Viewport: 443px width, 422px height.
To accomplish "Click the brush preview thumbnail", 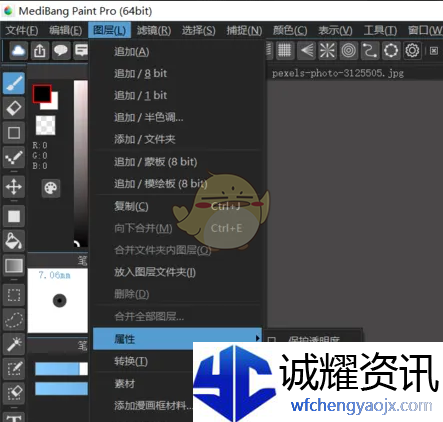I will pyautogui.click(x=58, y=301).
